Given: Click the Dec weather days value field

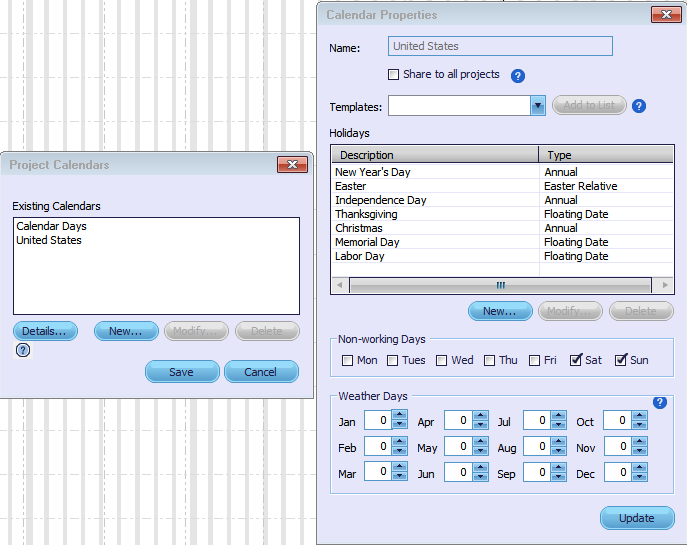Looking at the screenshot, I should click(x=618, y=472).
